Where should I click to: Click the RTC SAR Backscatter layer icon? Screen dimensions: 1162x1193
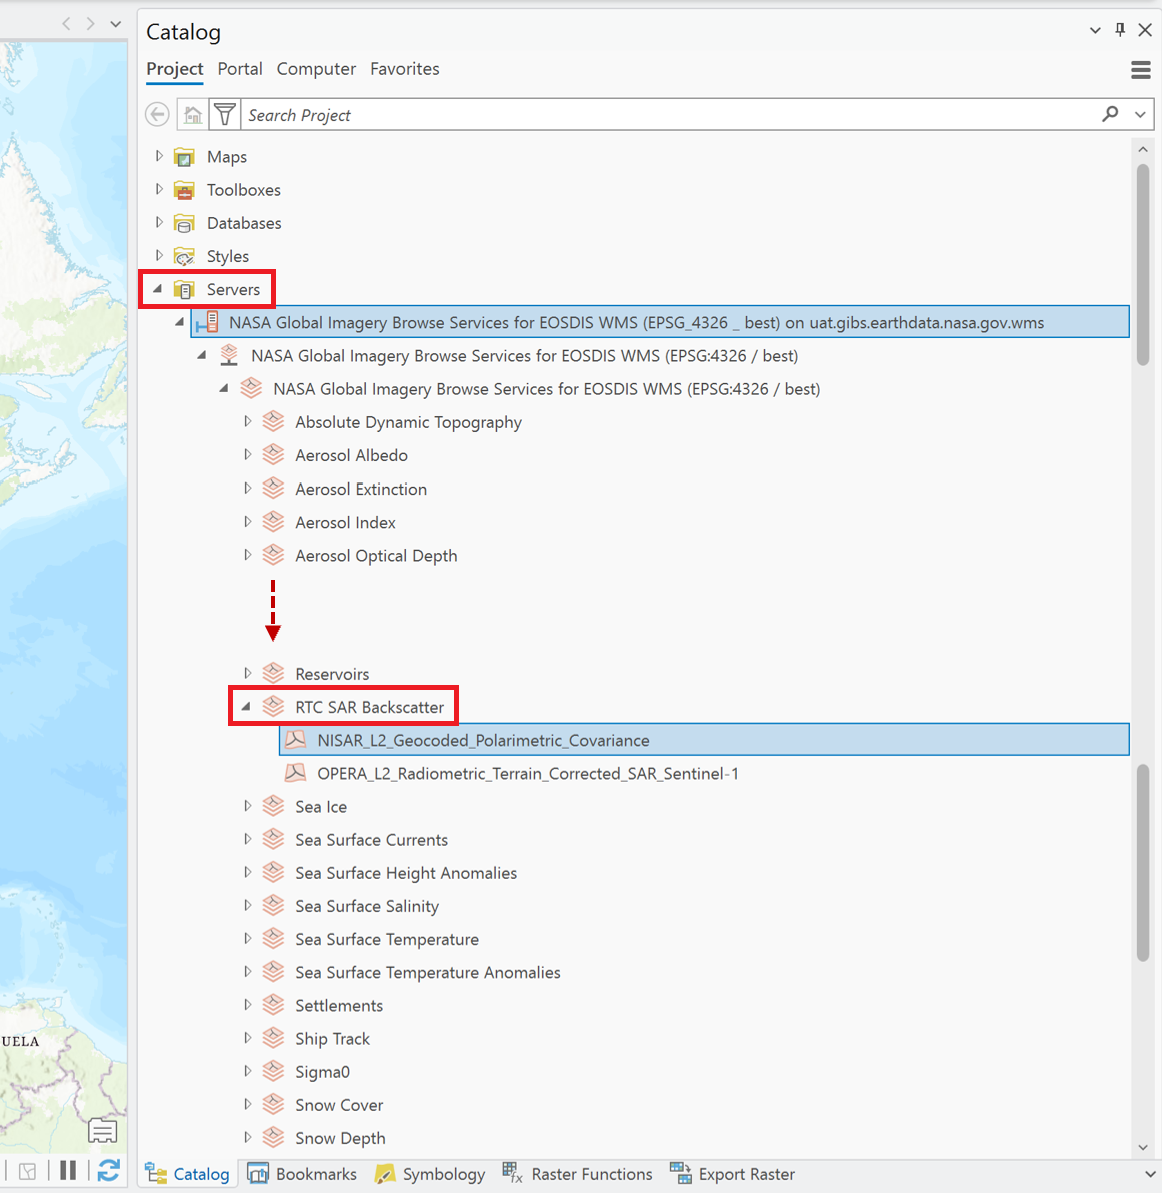[x=273, y=707]
